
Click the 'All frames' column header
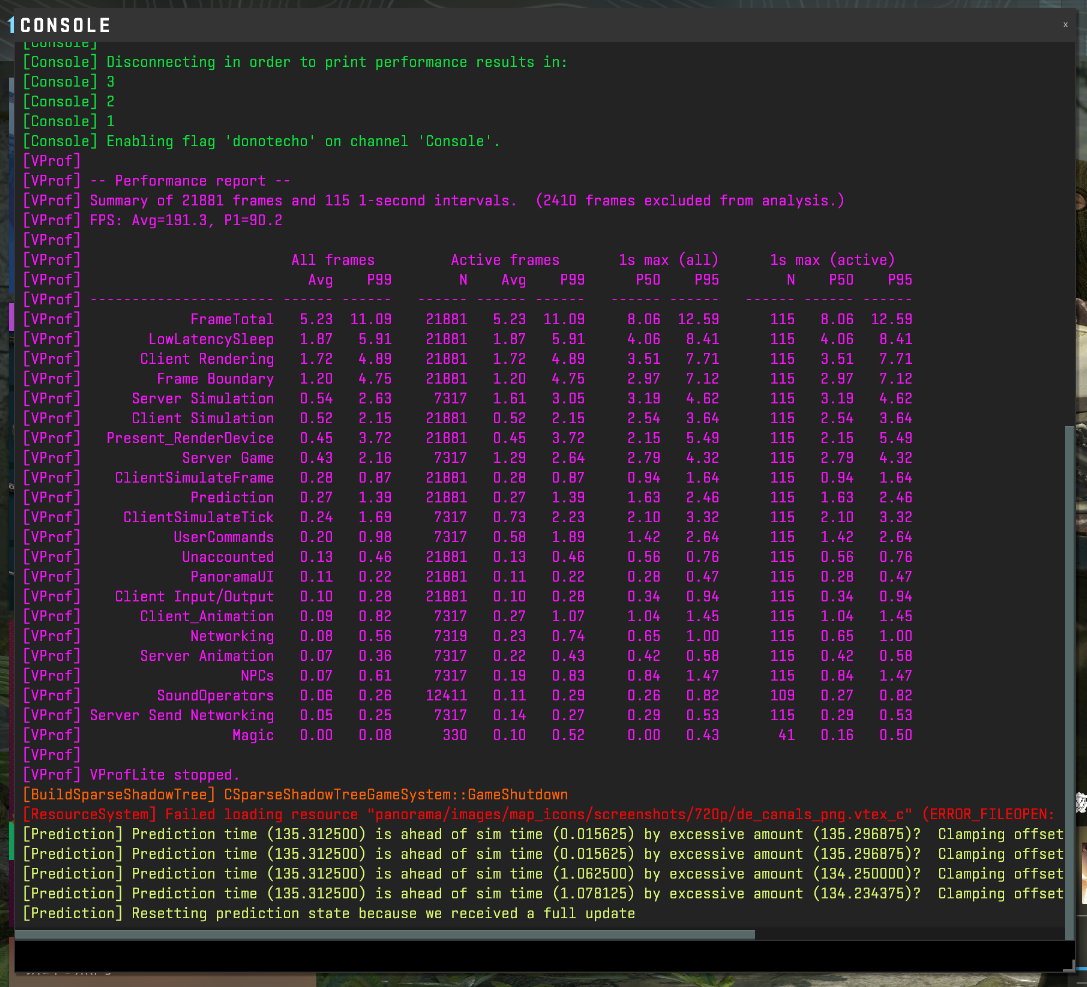[x=333, y=260]
